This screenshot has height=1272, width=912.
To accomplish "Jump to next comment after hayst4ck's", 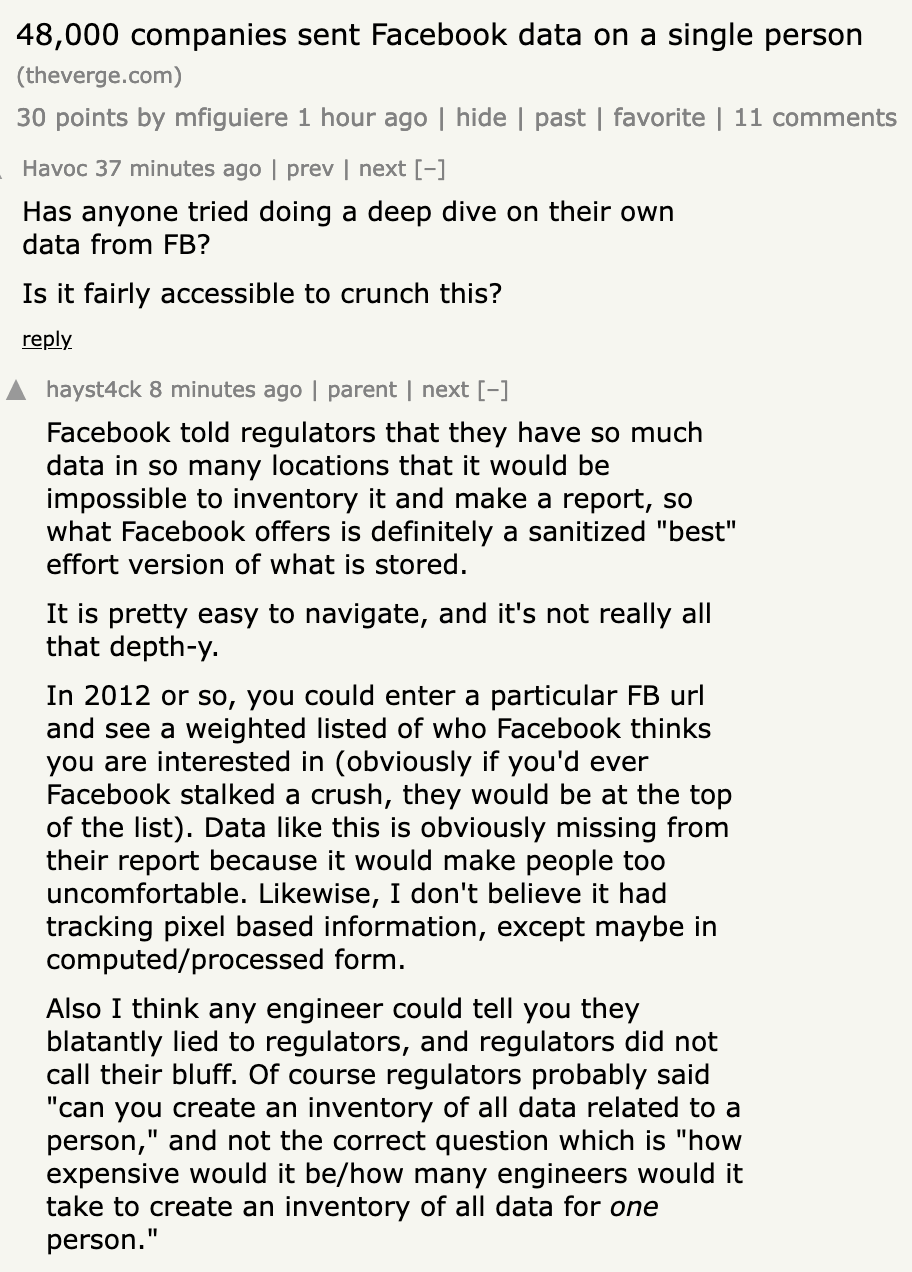I will pyautogui.click(x=445, y=389).
